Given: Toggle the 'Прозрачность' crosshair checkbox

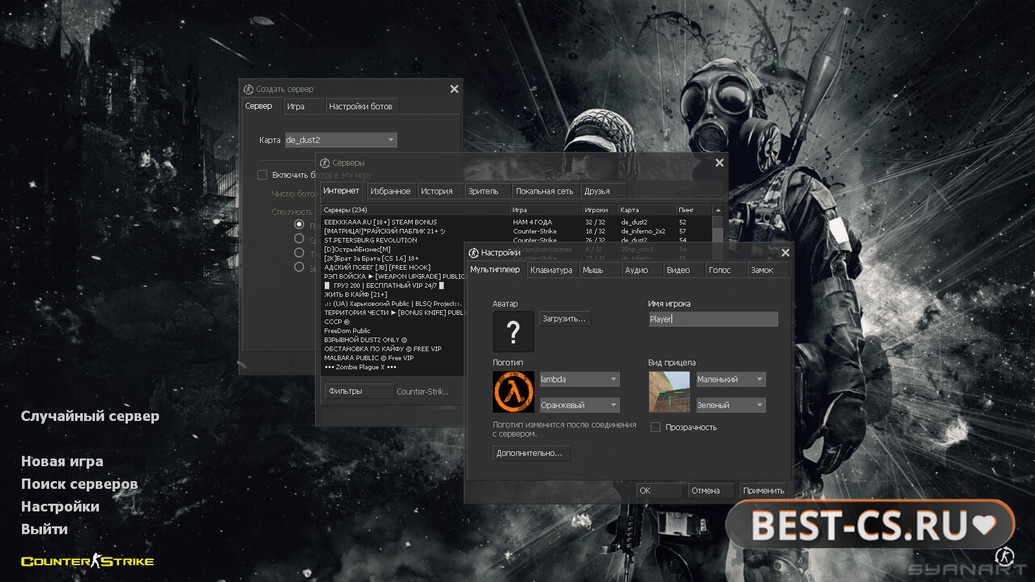Looking at the screenshot, I should click(x=655, y=427).
